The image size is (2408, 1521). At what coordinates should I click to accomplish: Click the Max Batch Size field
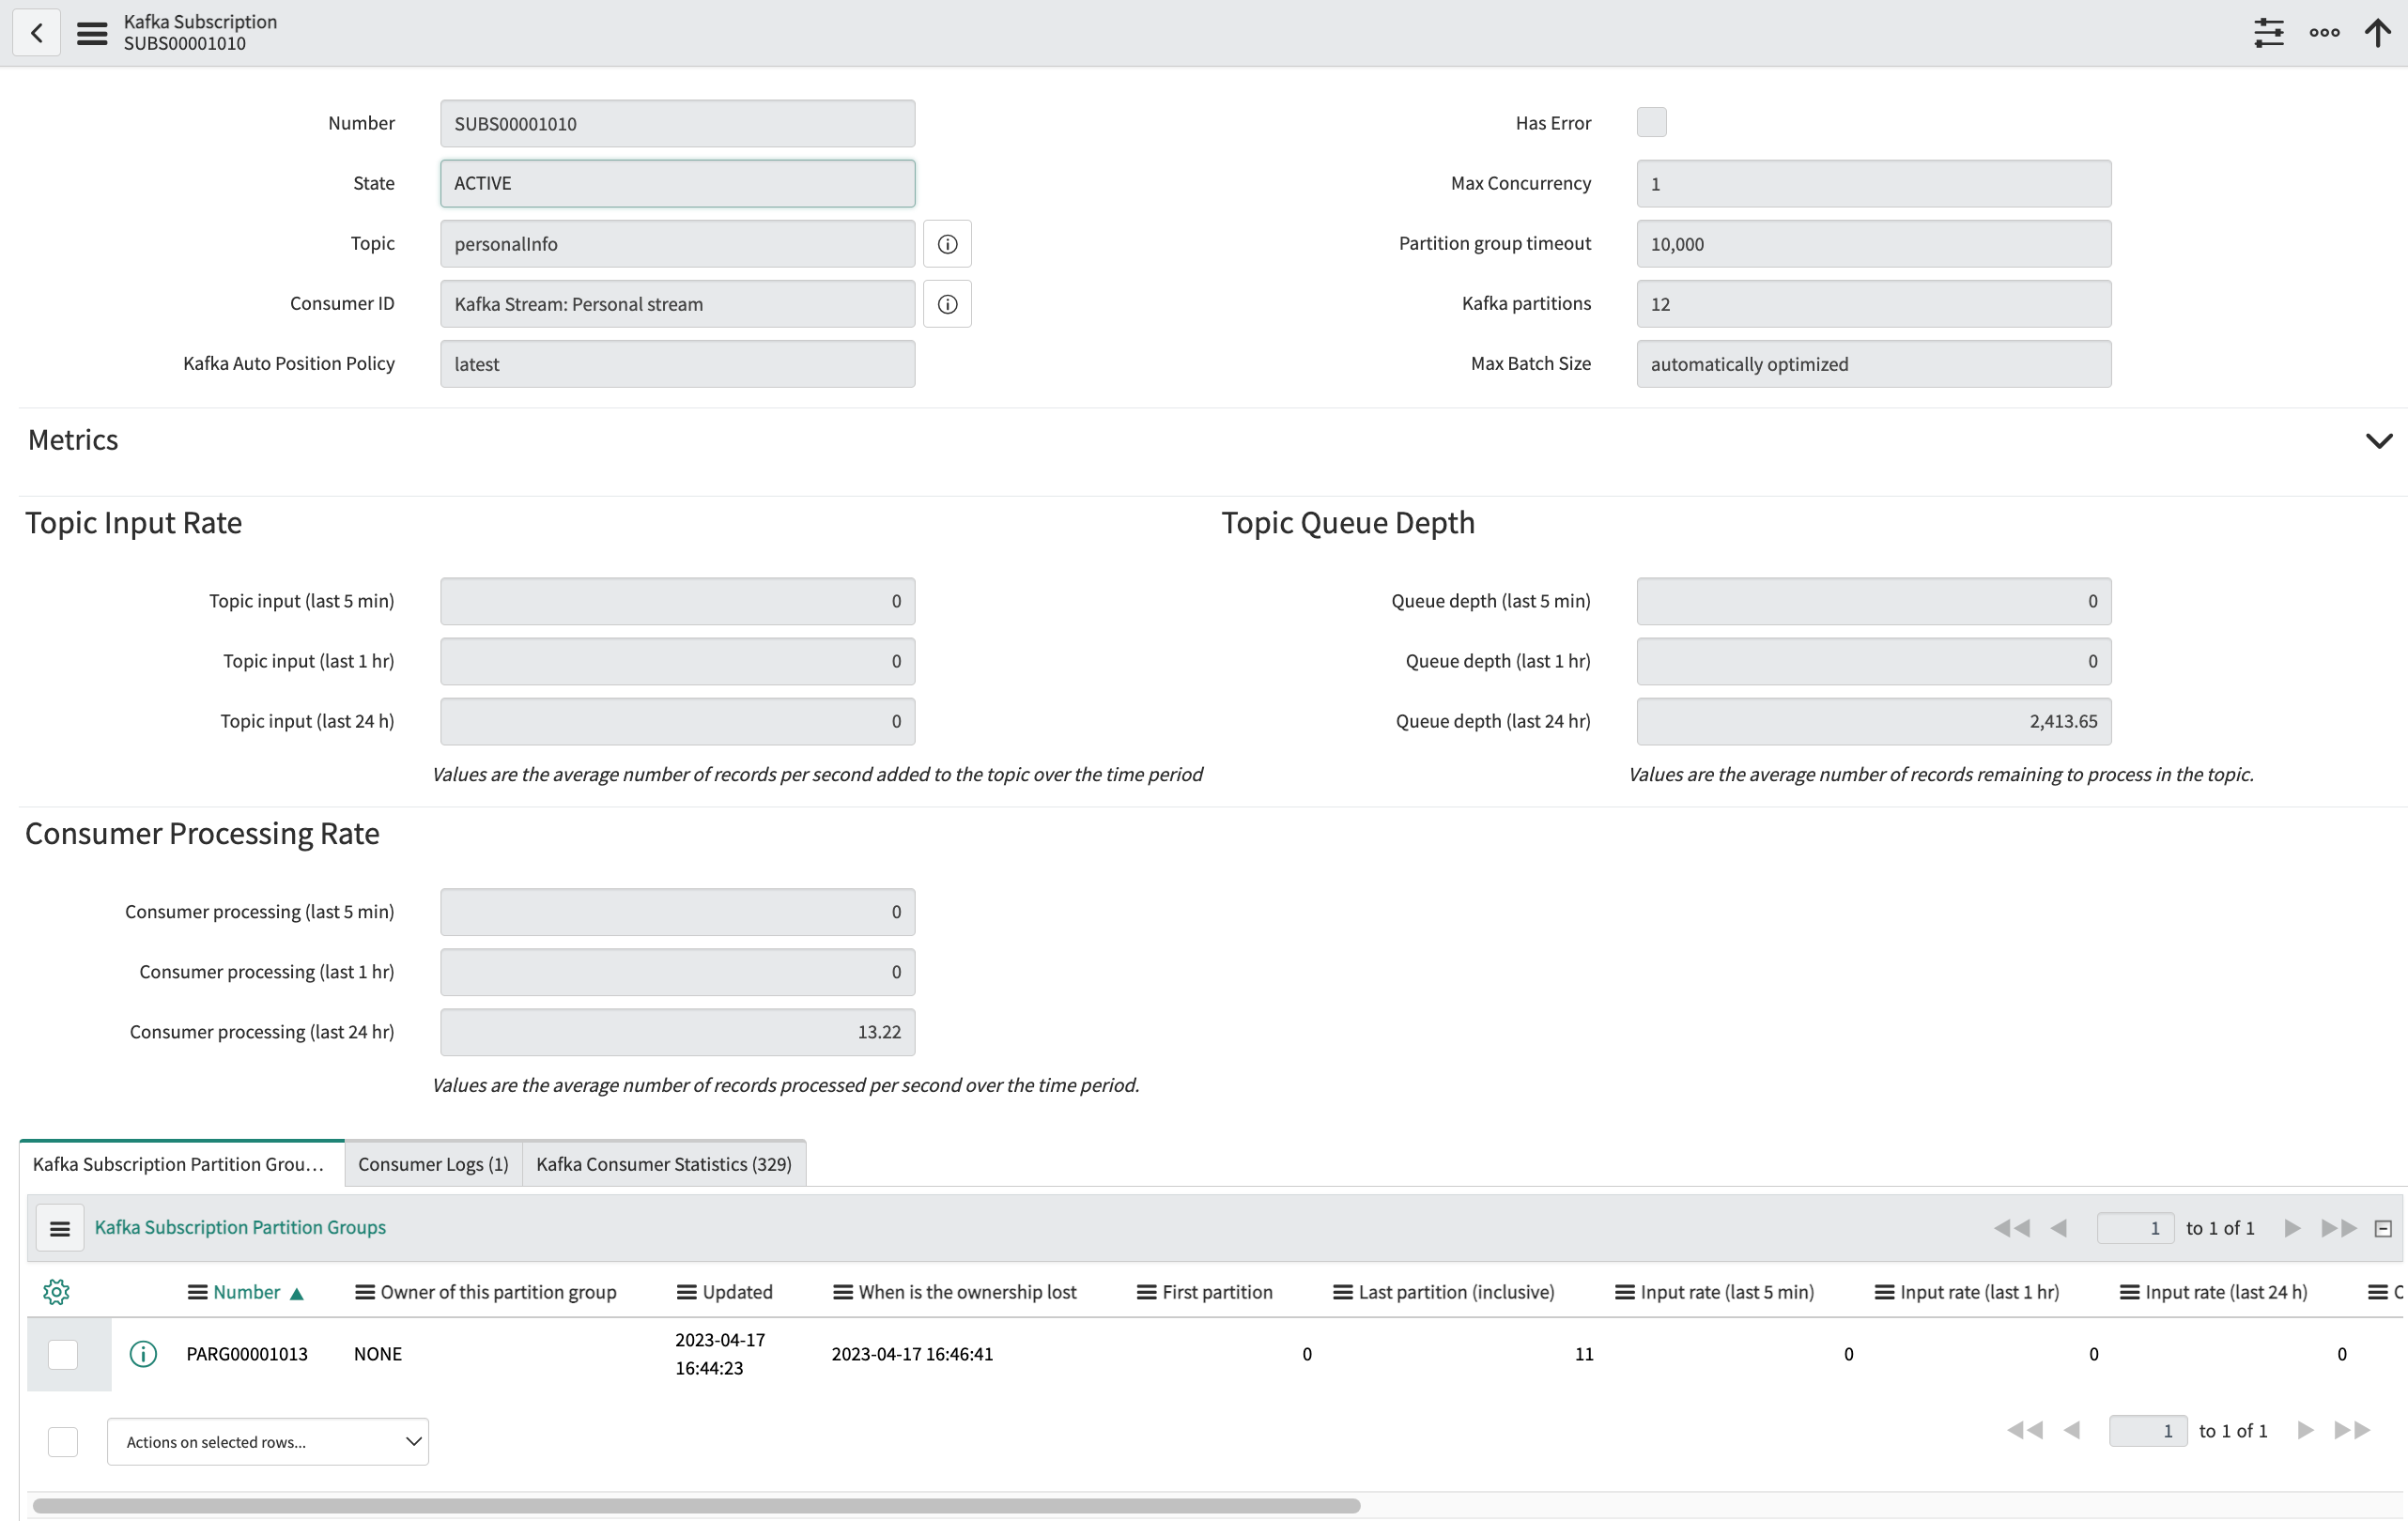1874,364
